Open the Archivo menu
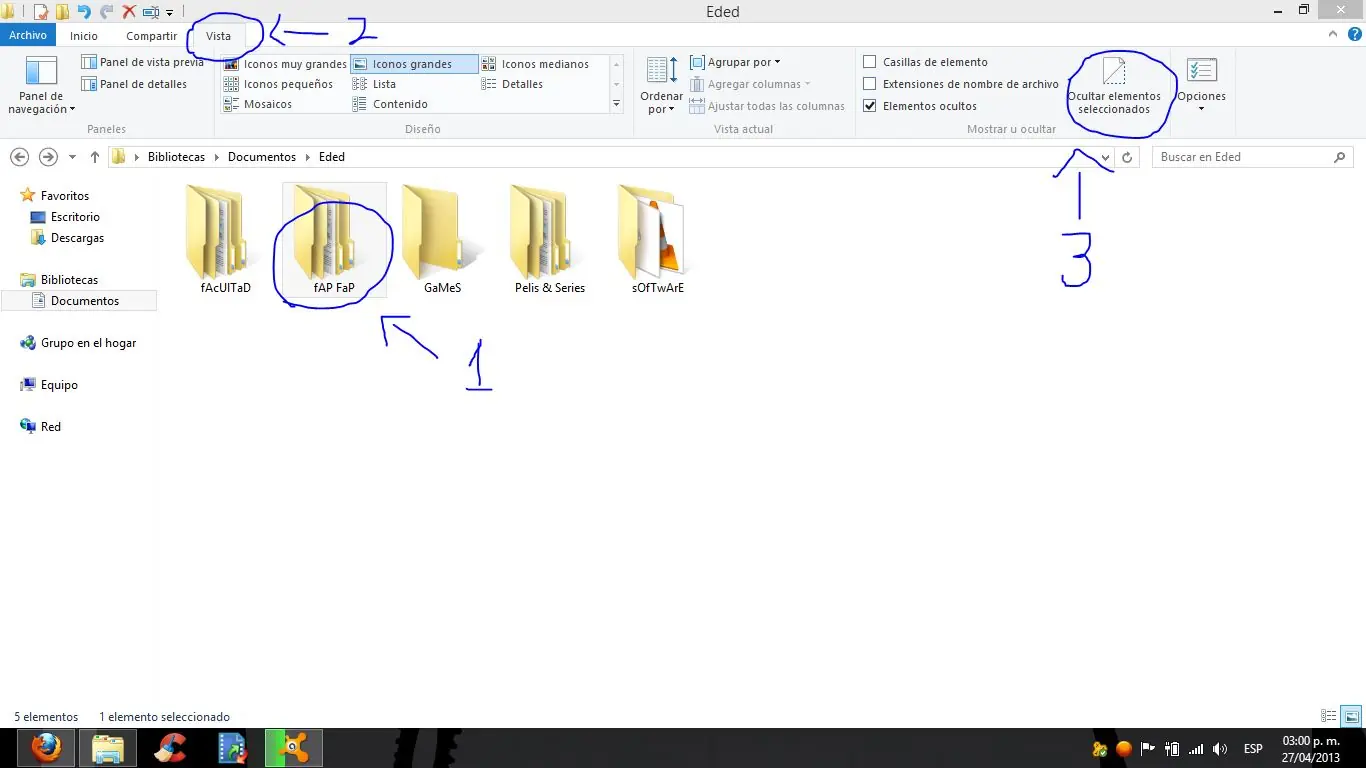The width and height of the screenshot is (1366, 768). click(28, 36)
